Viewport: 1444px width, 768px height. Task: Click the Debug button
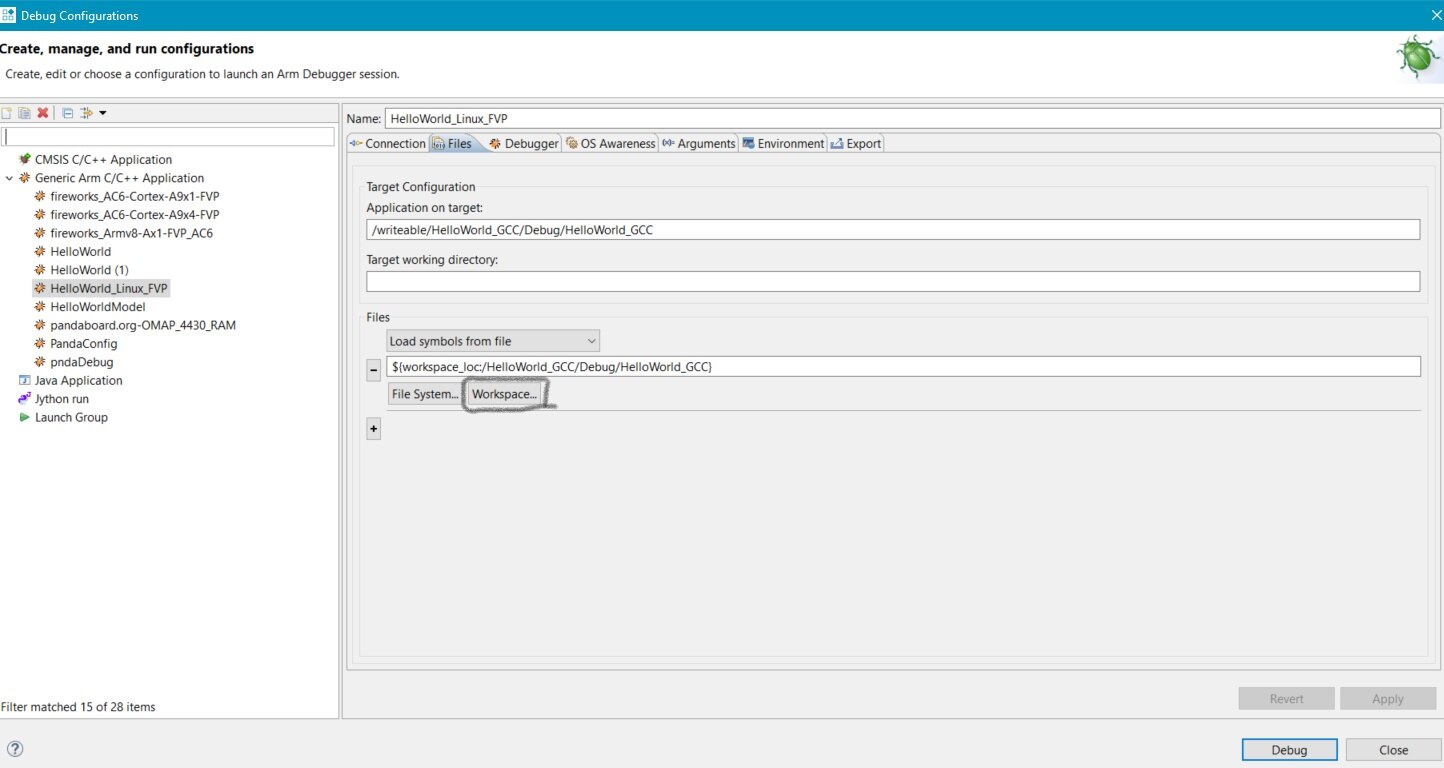1288,749
